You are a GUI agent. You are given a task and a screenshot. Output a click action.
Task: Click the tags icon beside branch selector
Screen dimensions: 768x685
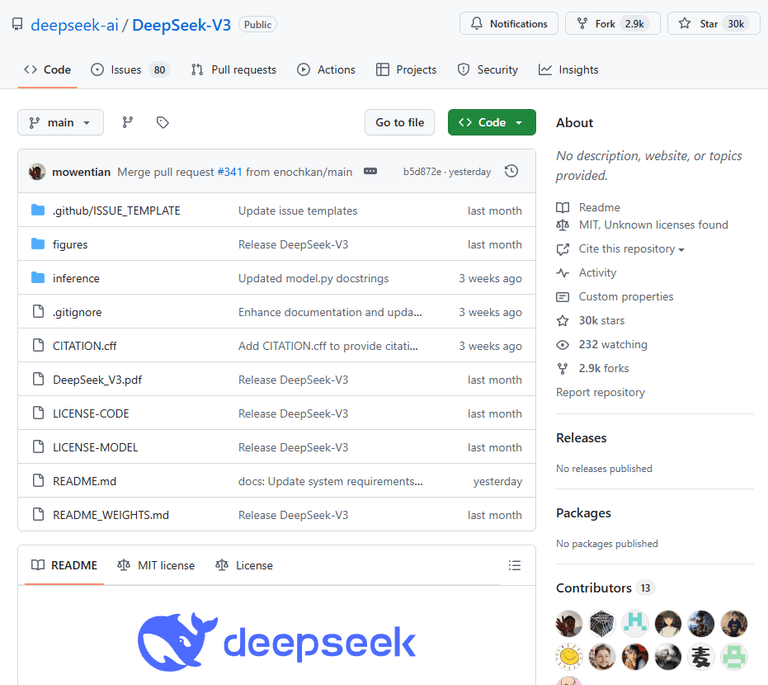162,122
